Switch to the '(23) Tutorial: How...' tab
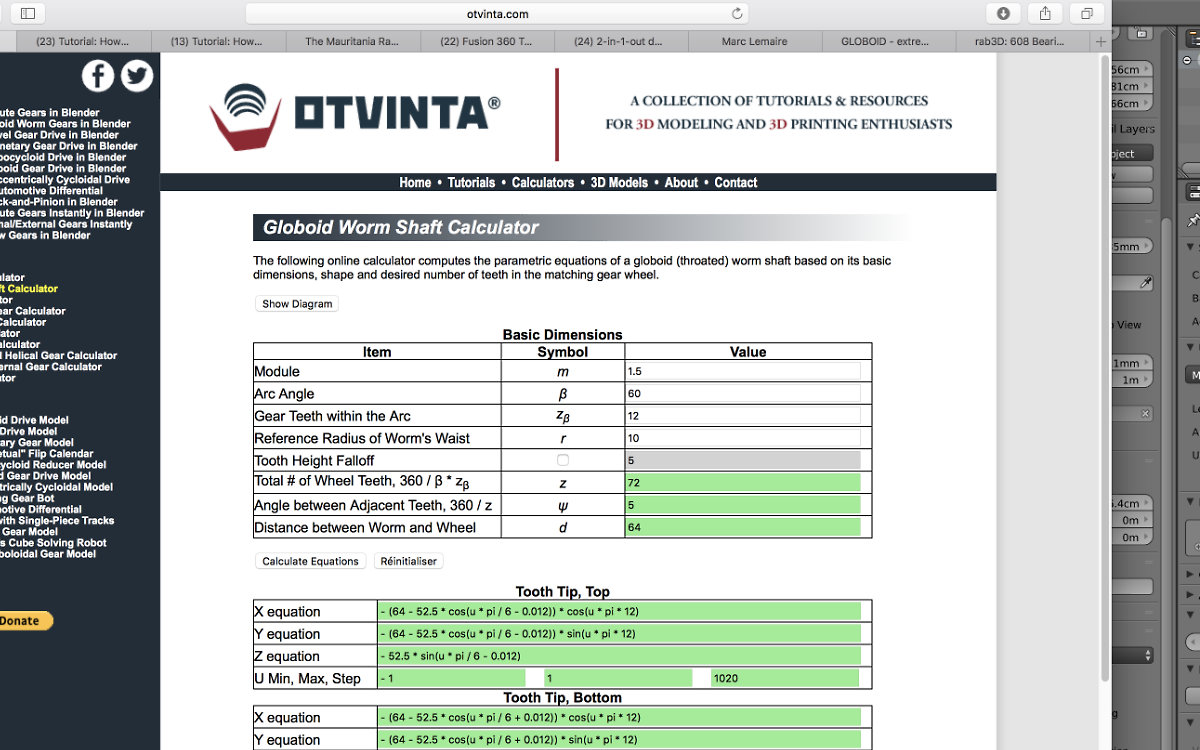1200x750 pixels. pos(82,41)
